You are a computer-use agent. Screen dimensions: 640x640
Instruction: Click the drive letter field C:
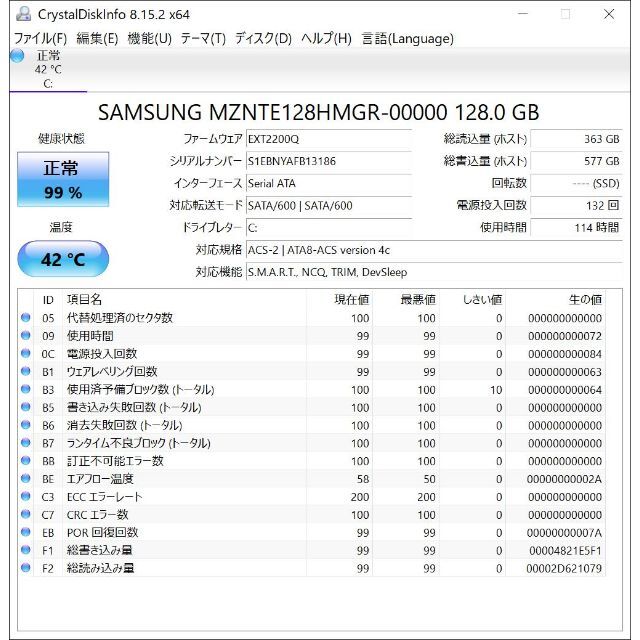329,228
